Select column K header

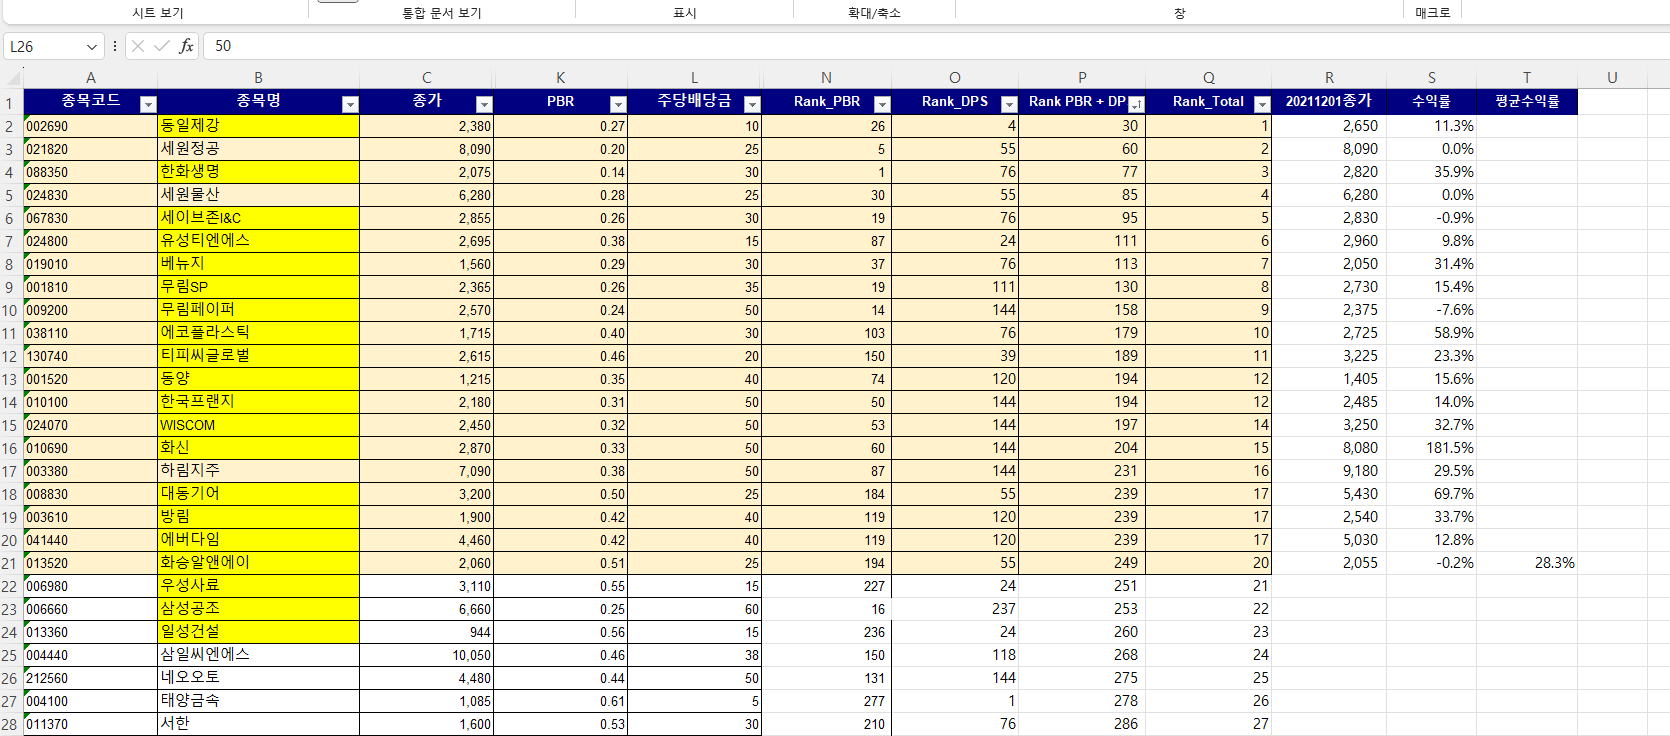(x=561, y=78)
